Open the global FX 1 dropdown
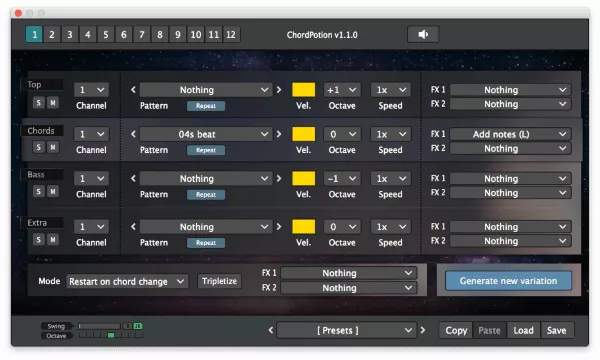 [349, 273]
